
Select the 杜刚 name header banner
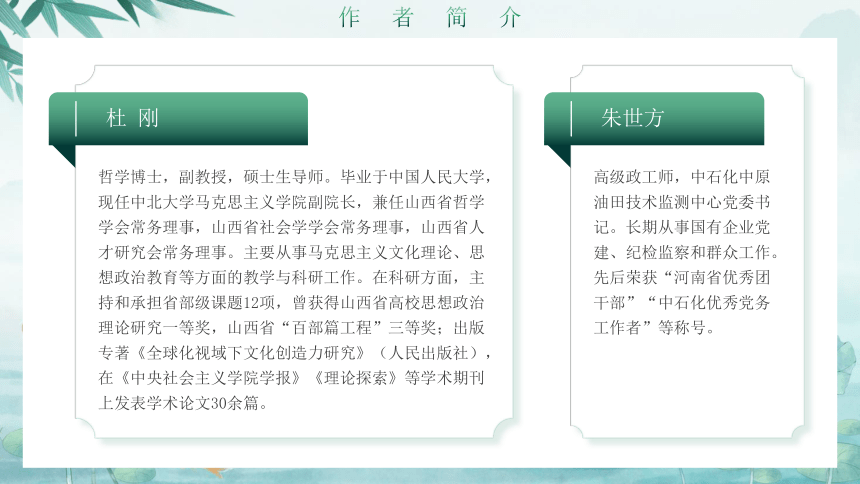tap(178, 119)
